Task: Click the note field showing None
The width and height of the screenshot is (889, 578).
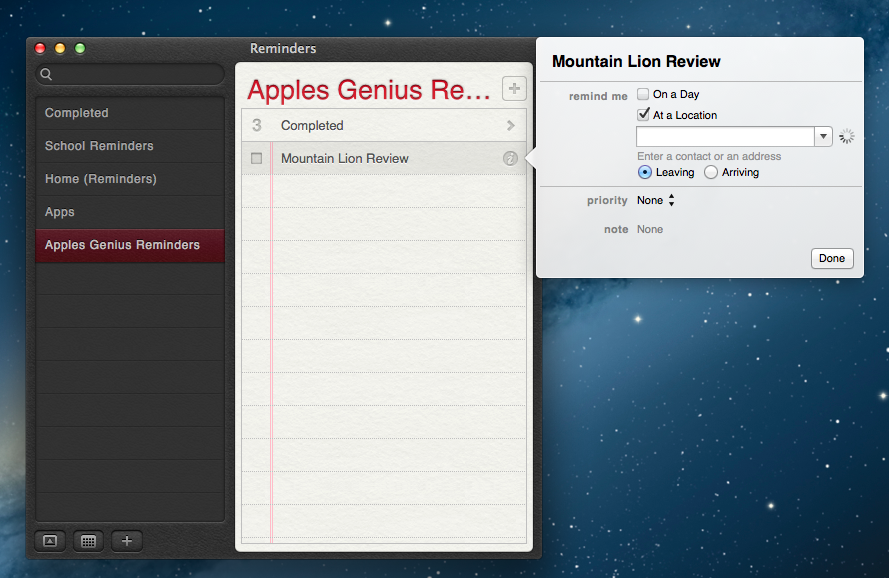Action: coord(650,229)
